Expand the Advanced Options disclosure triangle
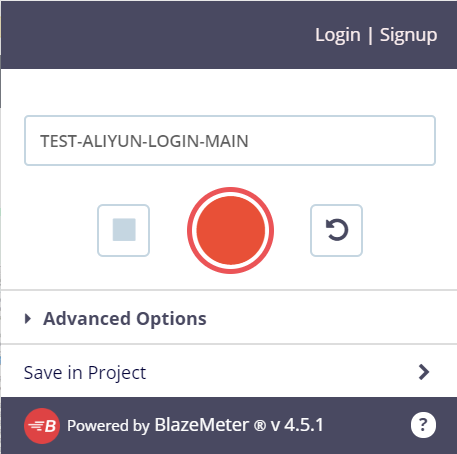457x454 pixels. 28,319
